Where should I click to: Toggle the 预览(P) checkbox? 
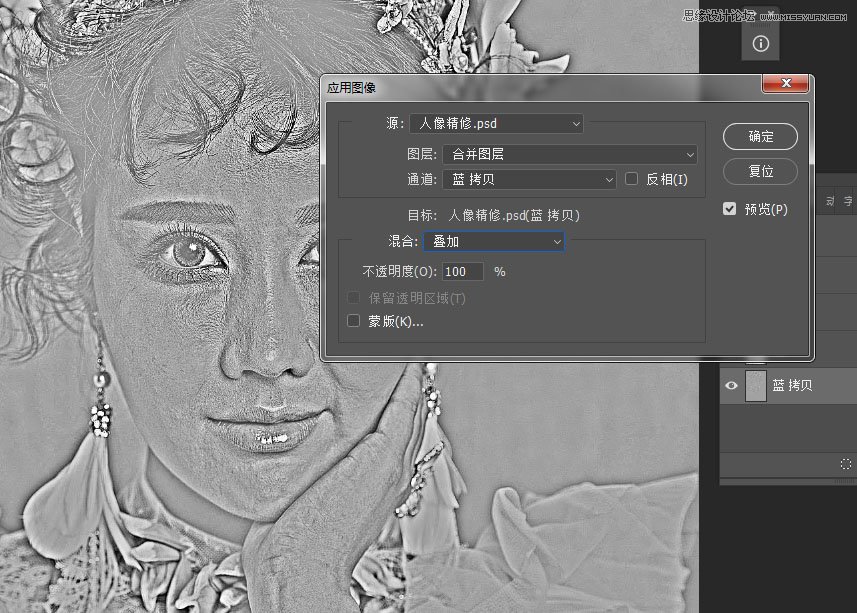tap(729, 209)
